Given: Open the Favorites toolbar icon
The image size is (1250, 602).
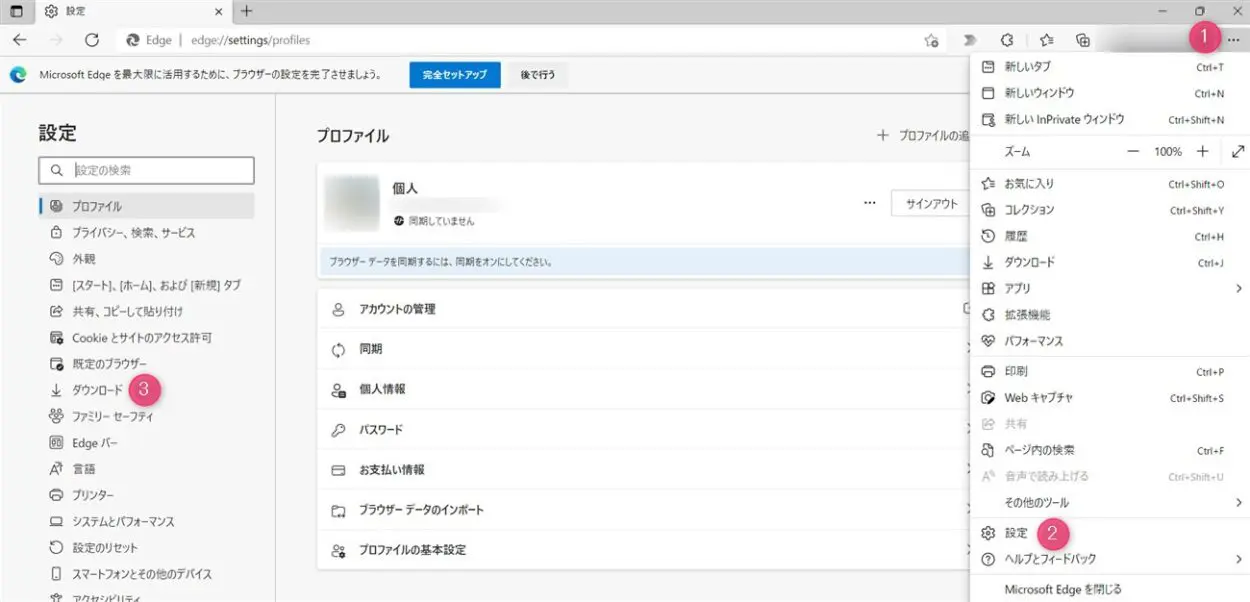Looking at the screenshot, I should tap(1046, 40).
